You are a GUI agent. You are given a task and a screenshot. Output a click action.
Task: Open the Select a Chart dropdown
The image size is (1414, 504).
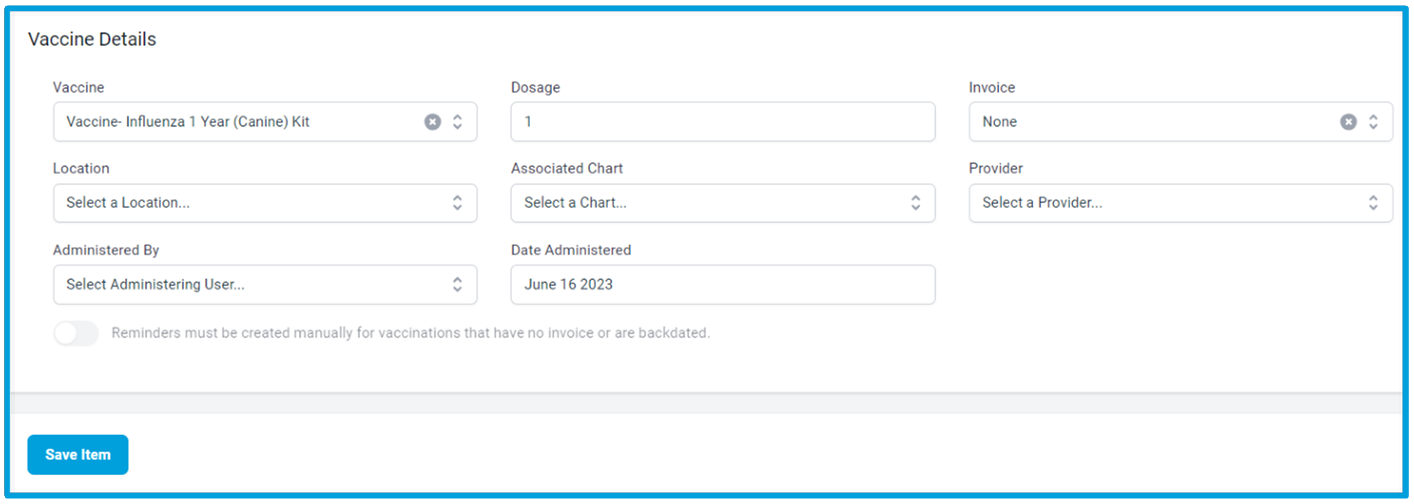point(723,203)
